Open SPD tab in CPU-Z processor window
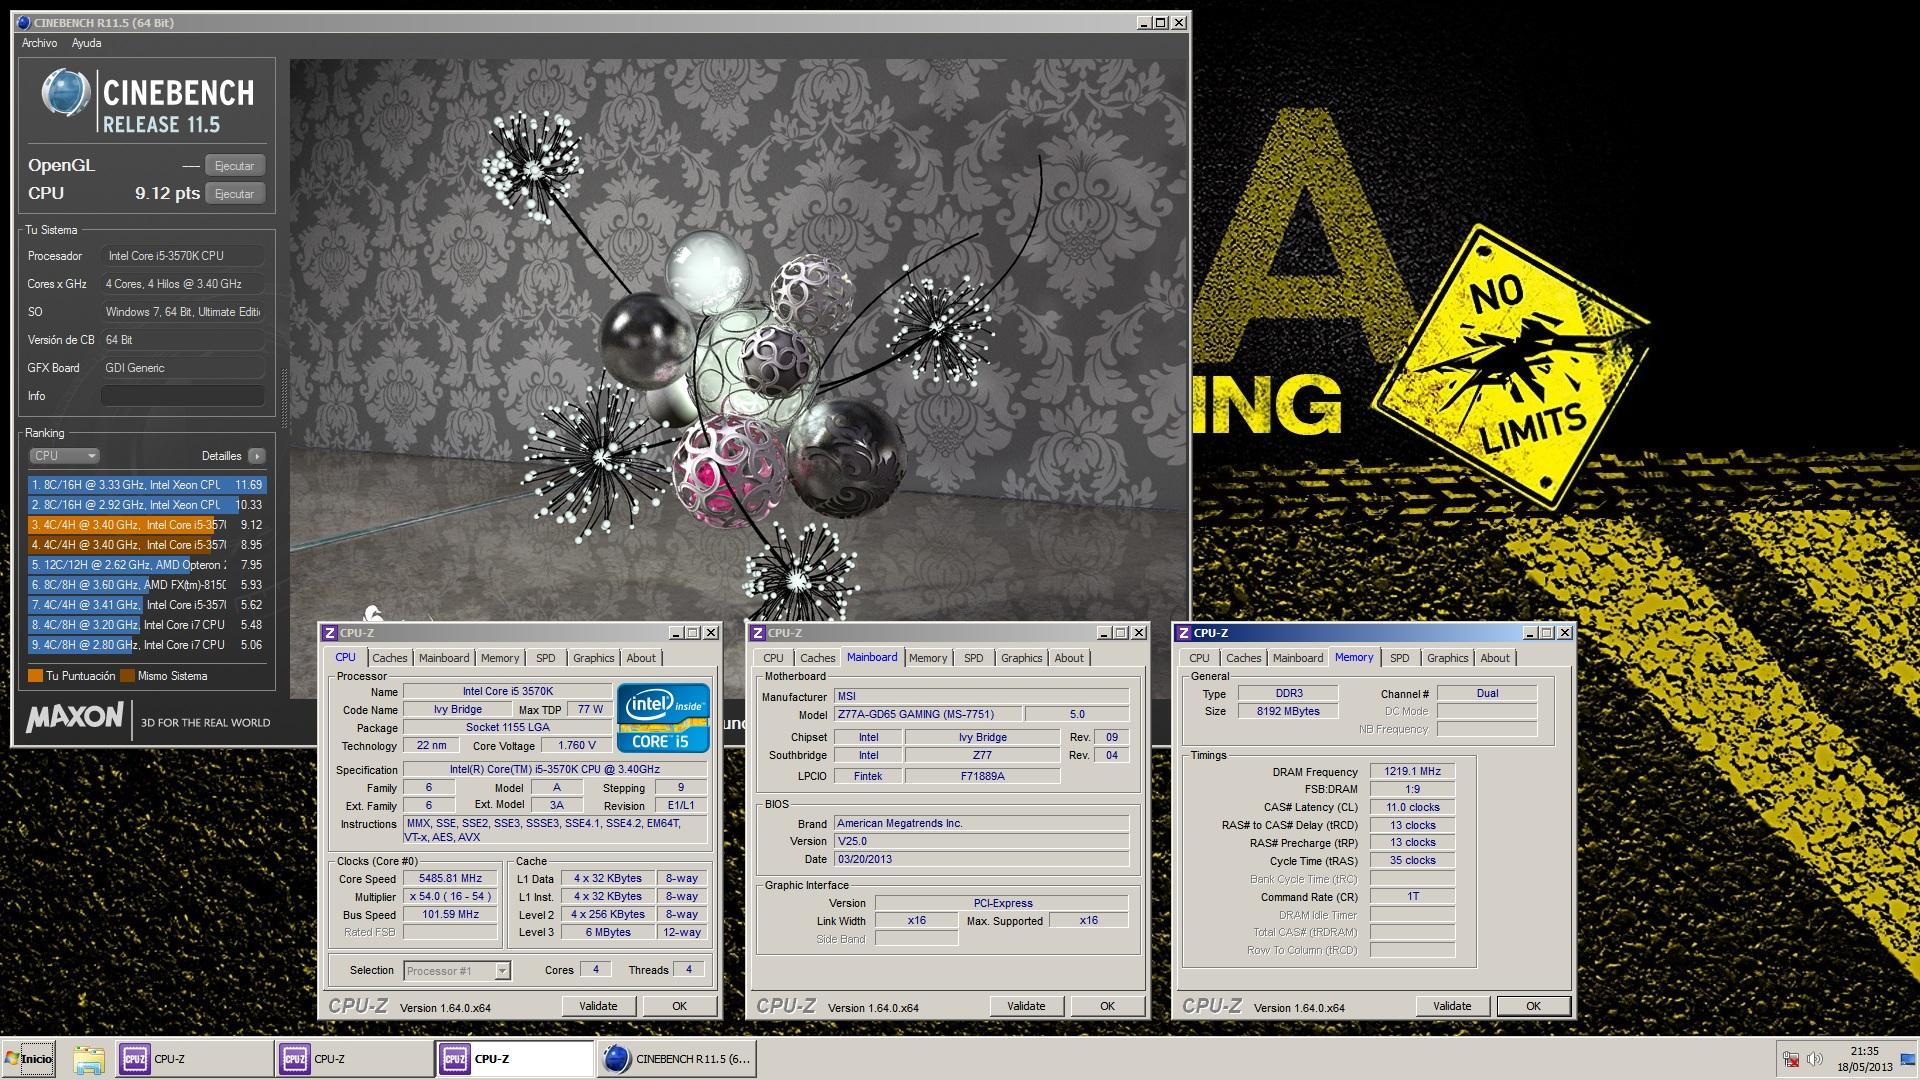 545,658
